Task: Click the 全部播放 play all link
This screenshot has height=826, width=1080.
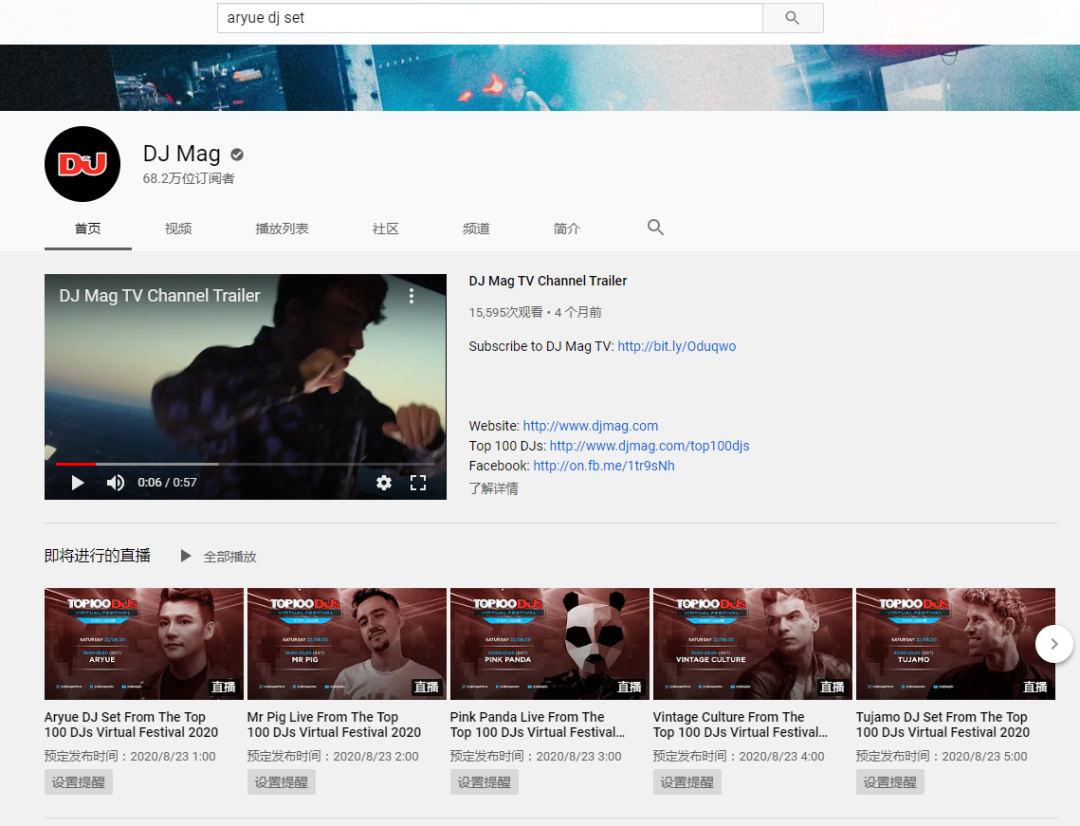Action: pos(230,557)
